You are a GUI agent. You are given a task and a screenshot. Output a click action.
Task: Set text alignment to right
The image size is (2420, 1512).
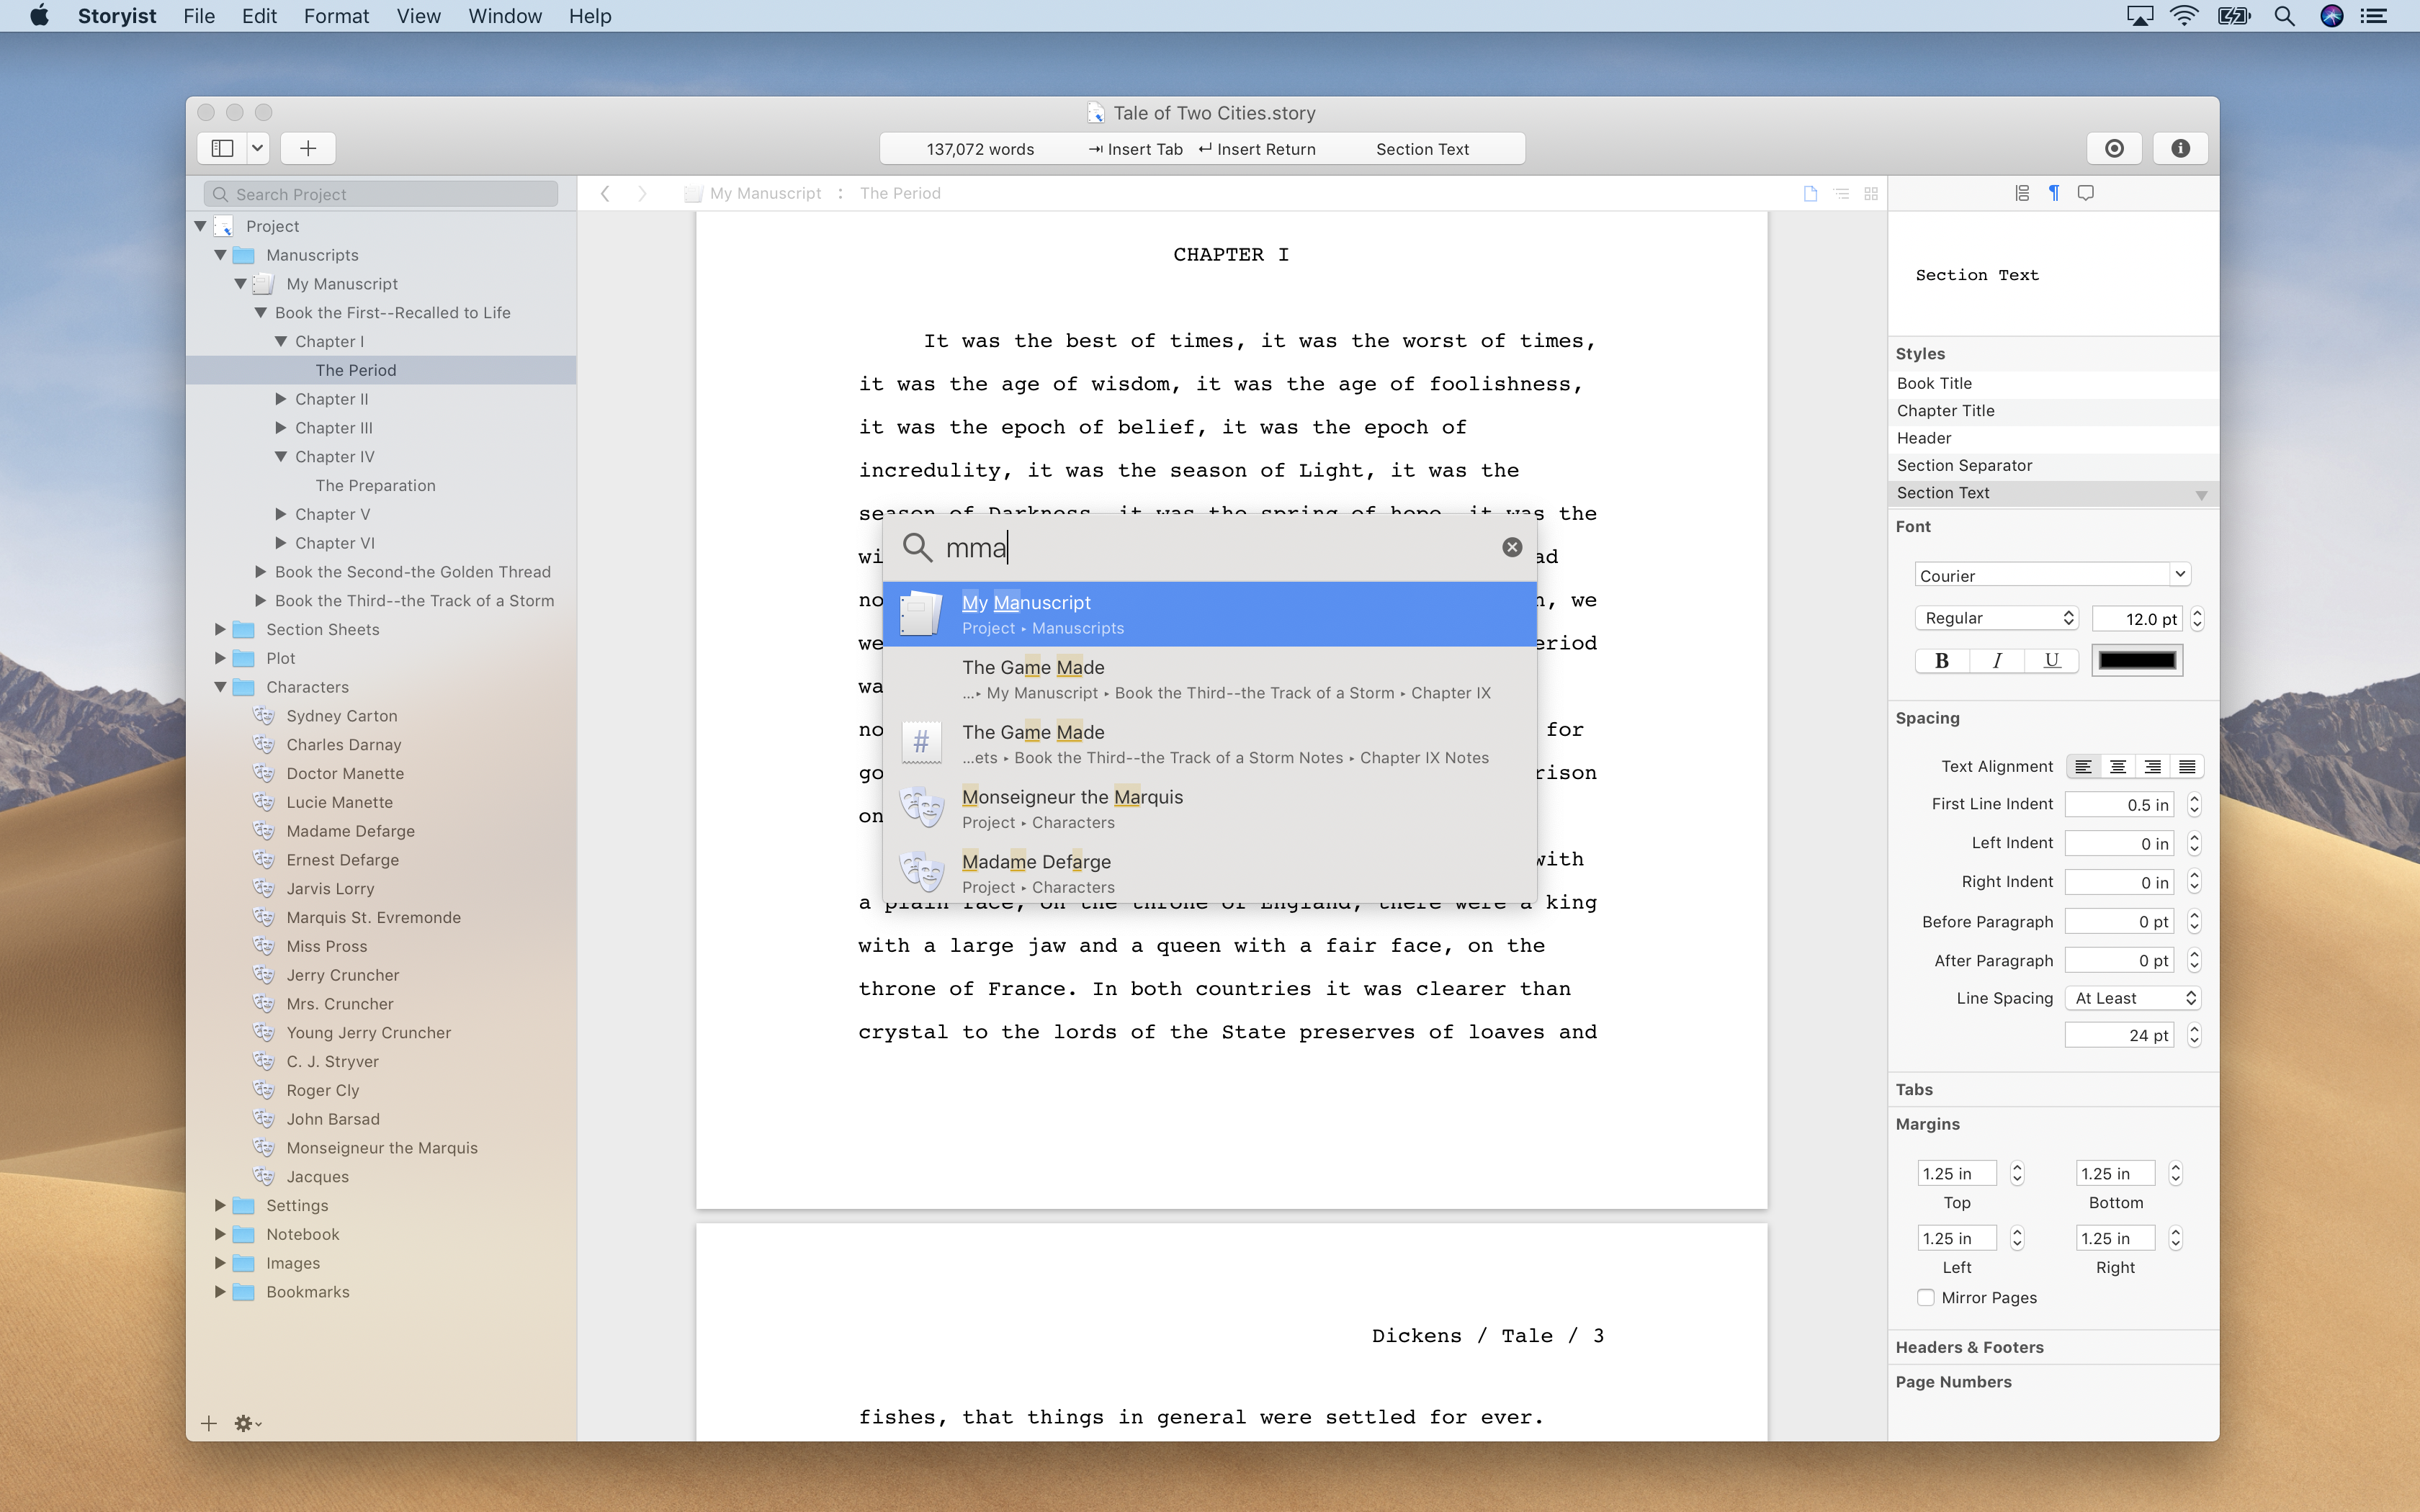(2152, 766)
